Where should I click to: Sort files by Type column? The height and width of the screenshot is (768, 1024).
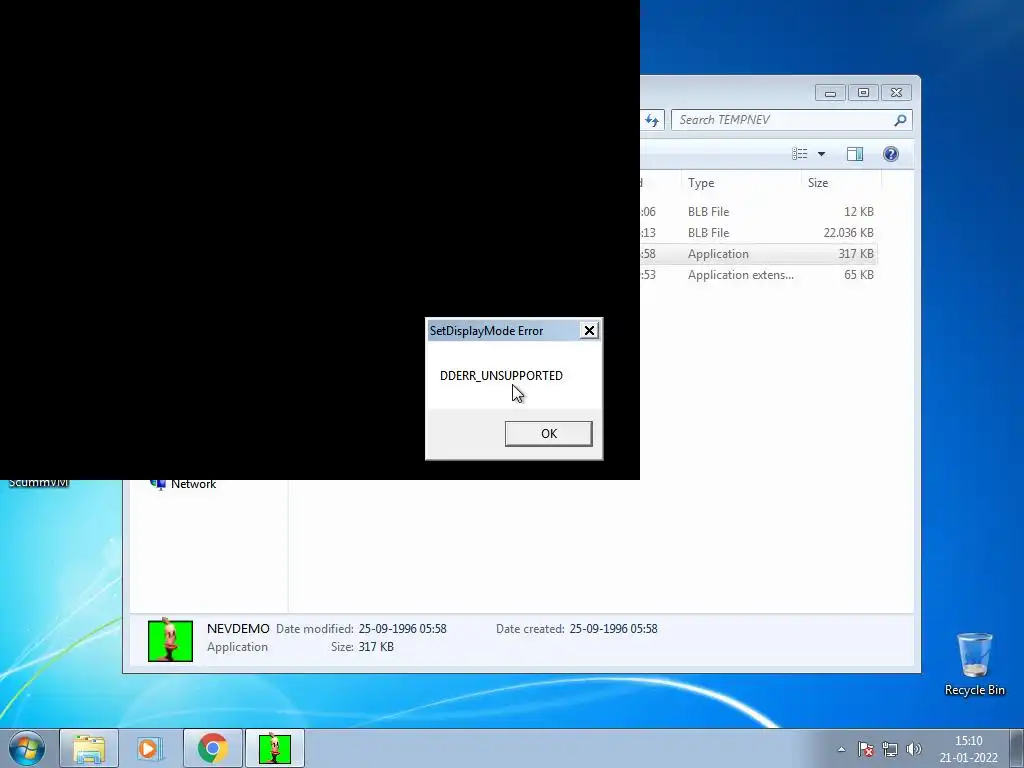pos(741,183)
